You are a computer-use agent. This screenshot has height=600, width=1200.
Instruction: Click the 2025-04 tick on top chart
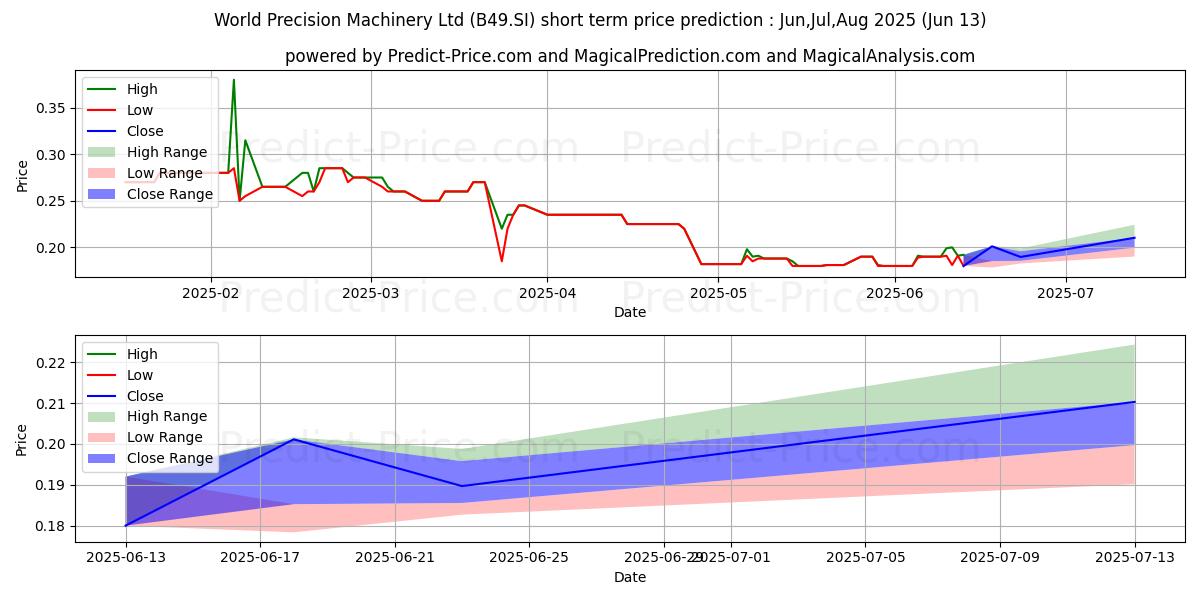pos(546,293)
